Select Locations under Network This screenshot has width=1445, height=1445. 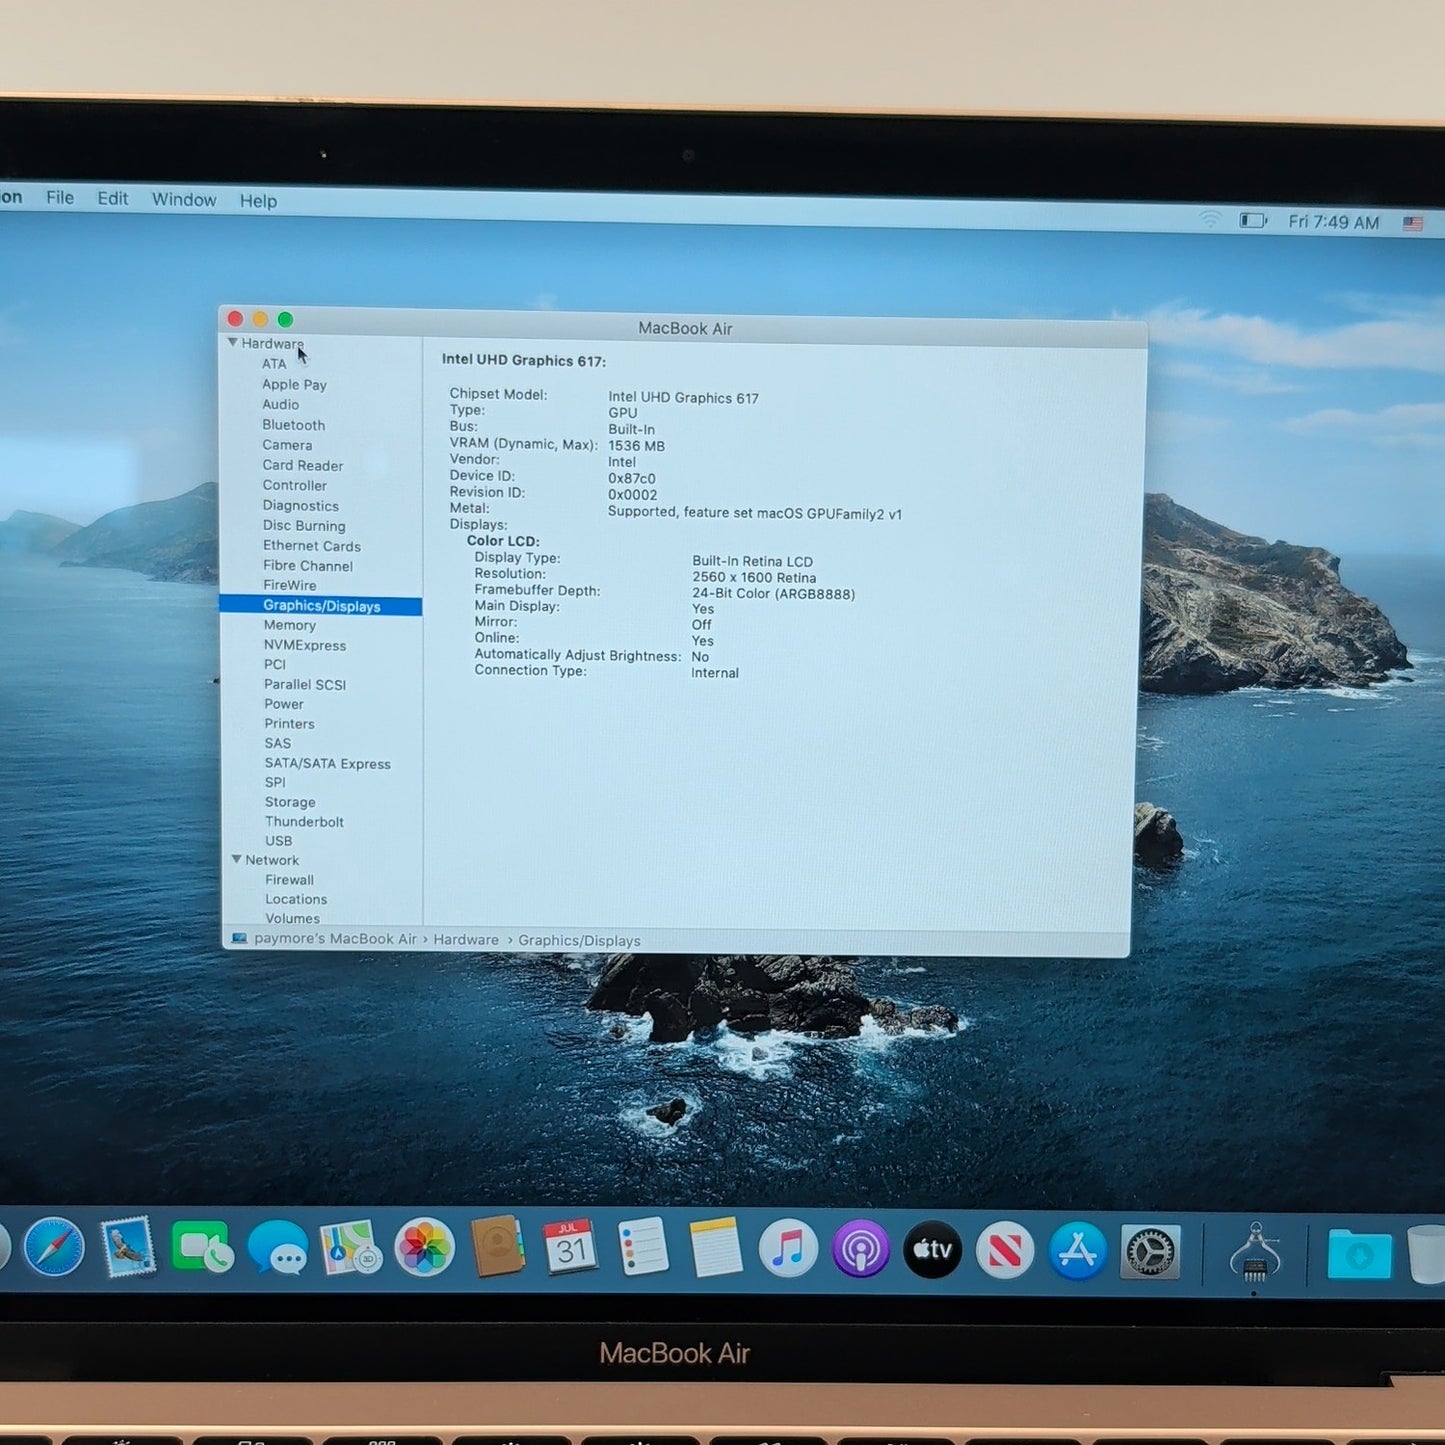(296, 899)
